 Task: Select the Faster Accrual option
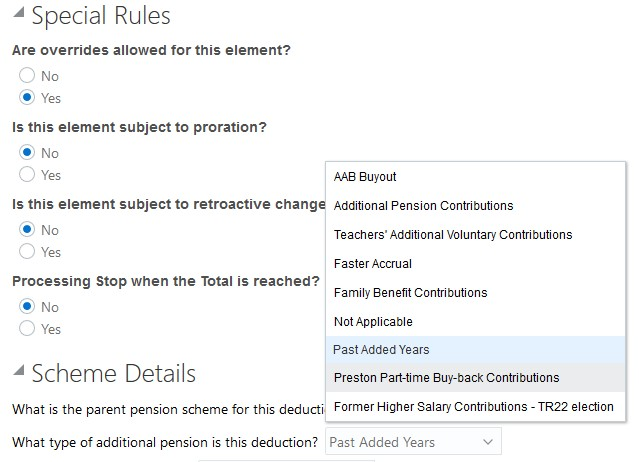coord(372,264)
